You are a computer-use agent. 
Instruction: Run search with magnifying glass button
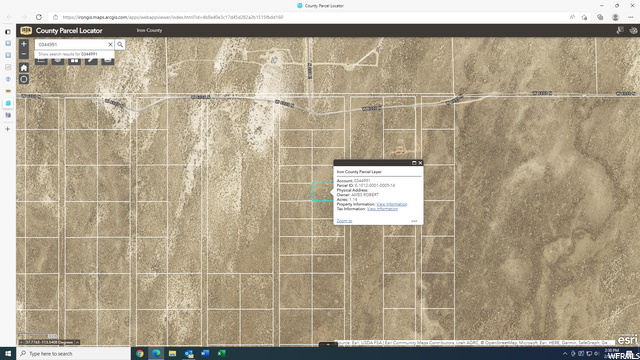point(120,44)
